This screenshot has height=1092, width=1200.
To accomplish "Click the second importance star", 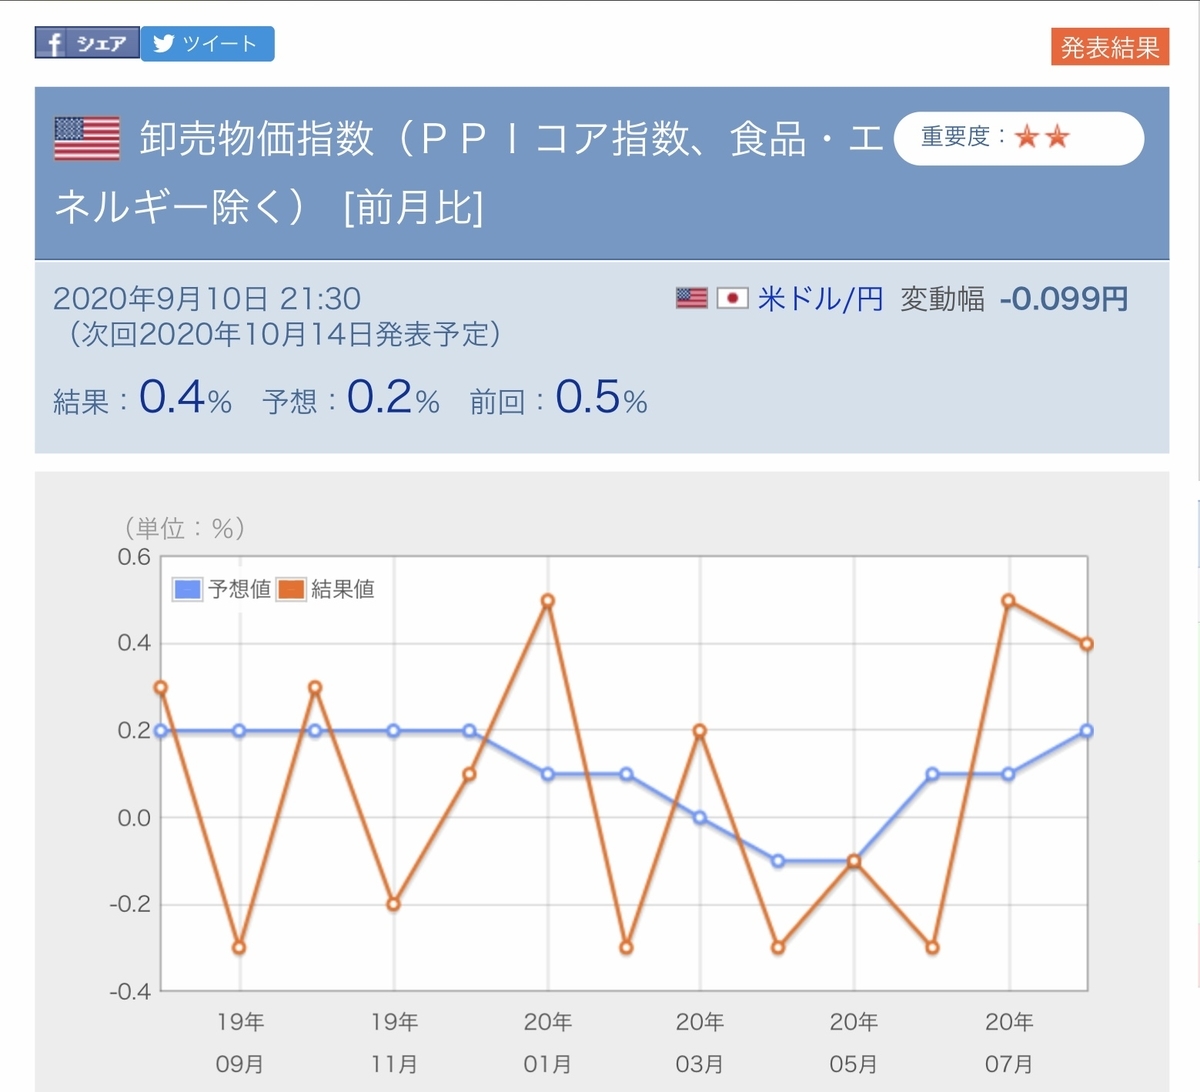I will pyautogui.click(x=1057, y=137).
